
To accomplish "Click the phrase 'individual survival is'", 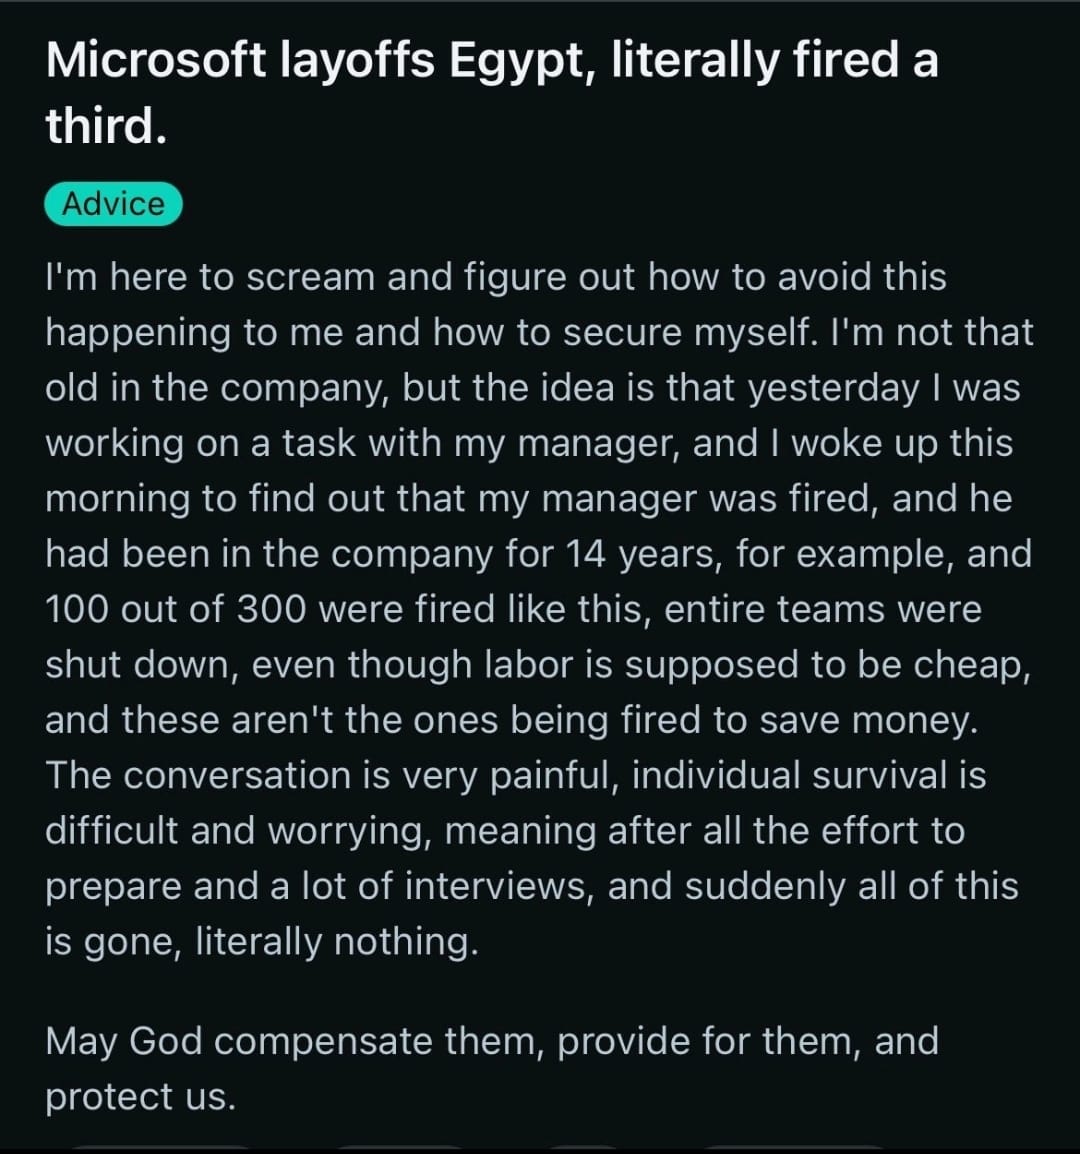I will coord(809,775).
